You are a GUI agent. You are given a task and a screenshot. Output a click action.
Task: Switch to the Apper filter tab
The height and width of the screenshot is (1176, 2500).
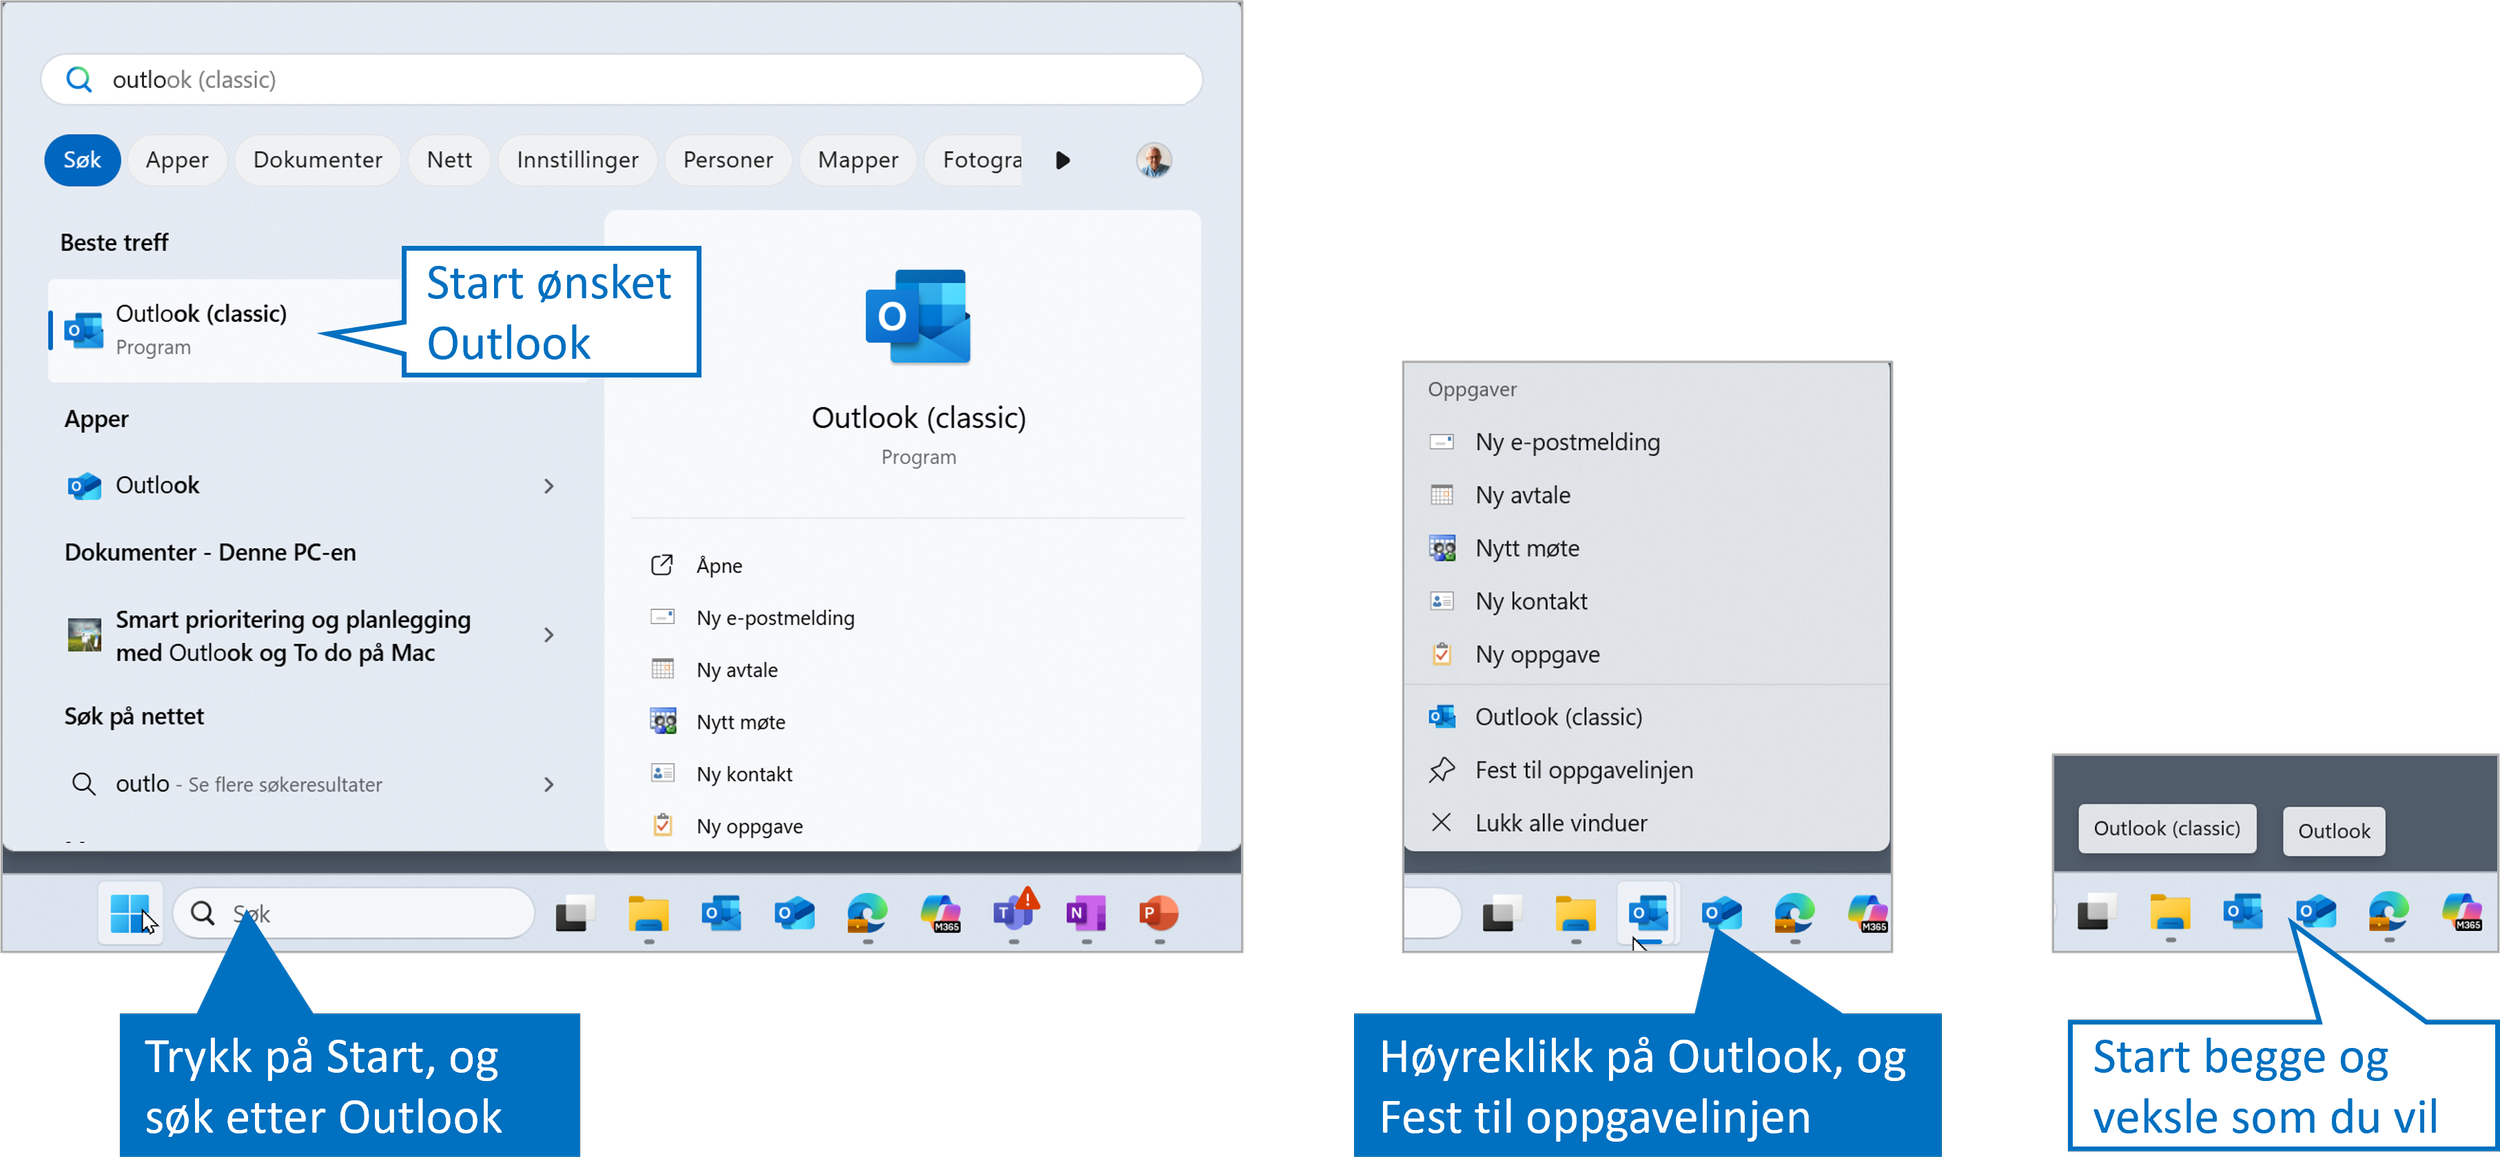coord(177,160)
